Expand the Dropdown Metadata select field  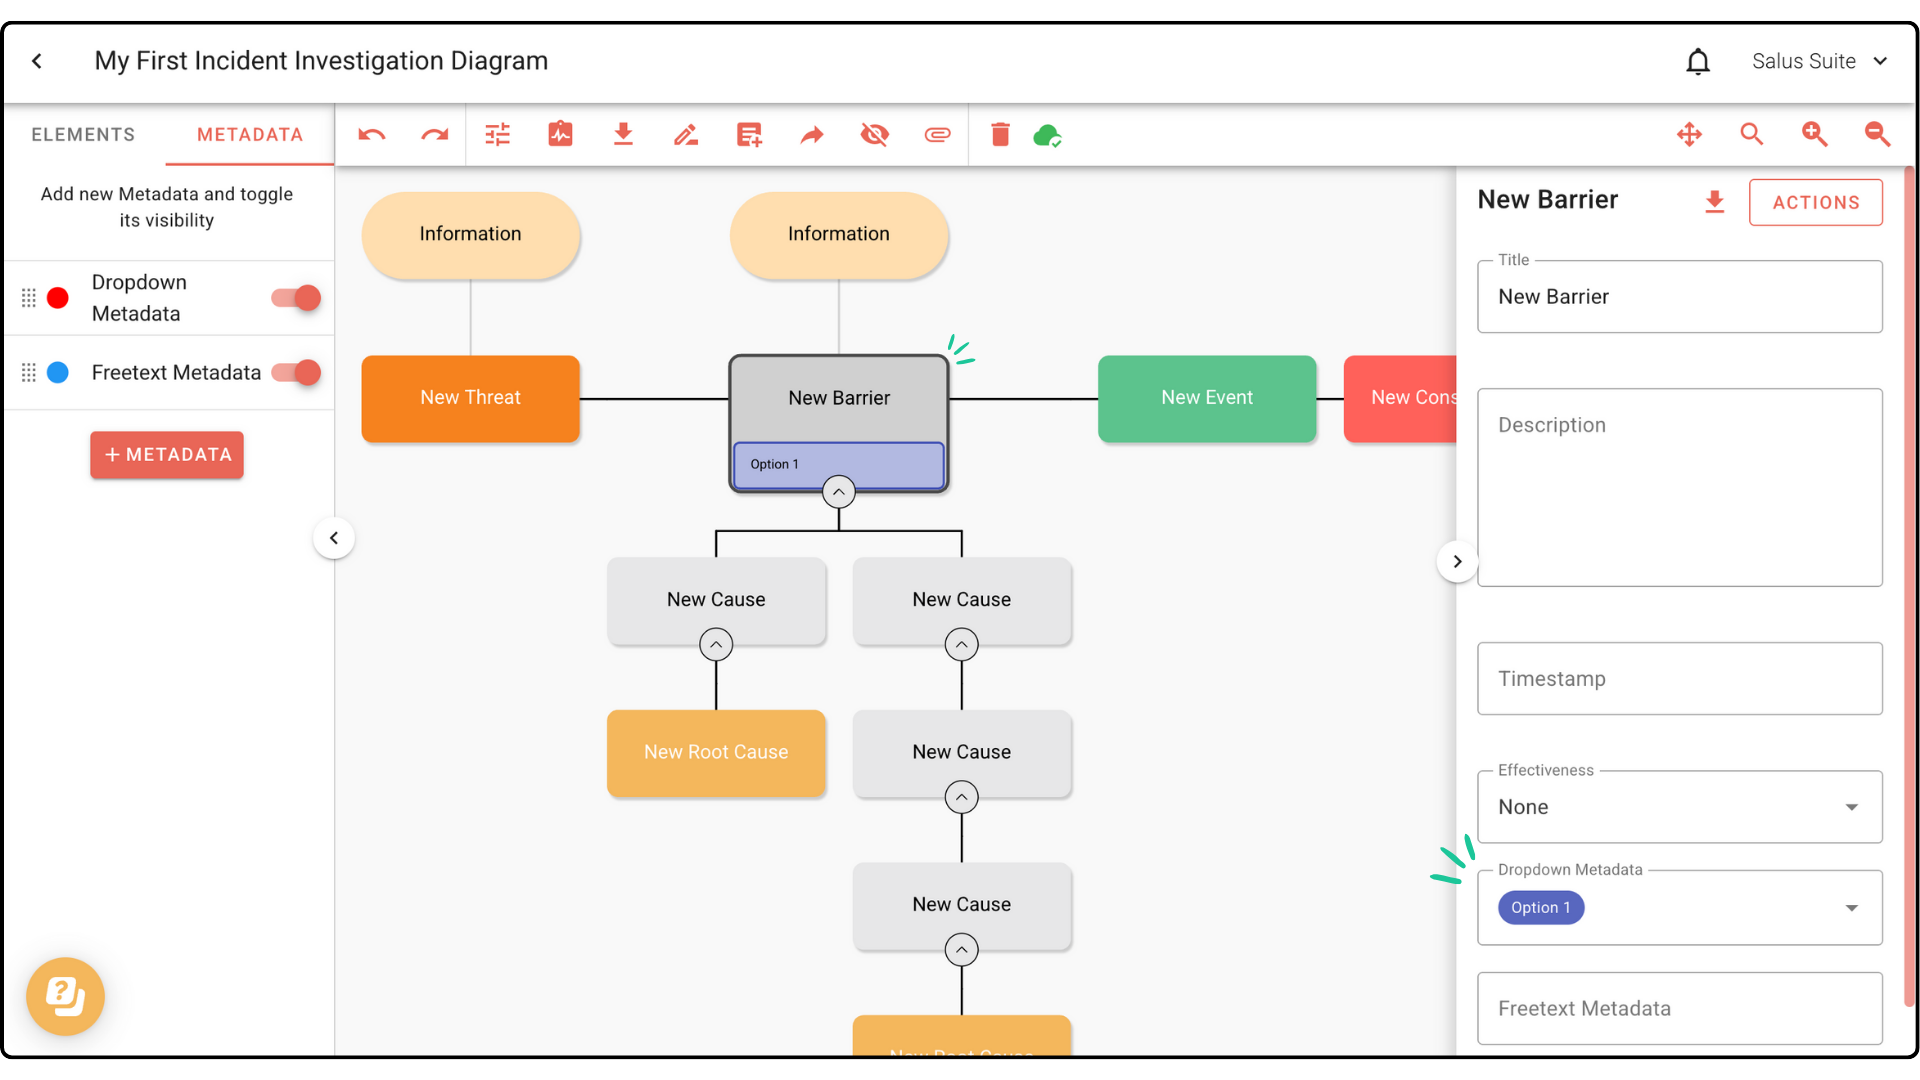coord(1851,908)
